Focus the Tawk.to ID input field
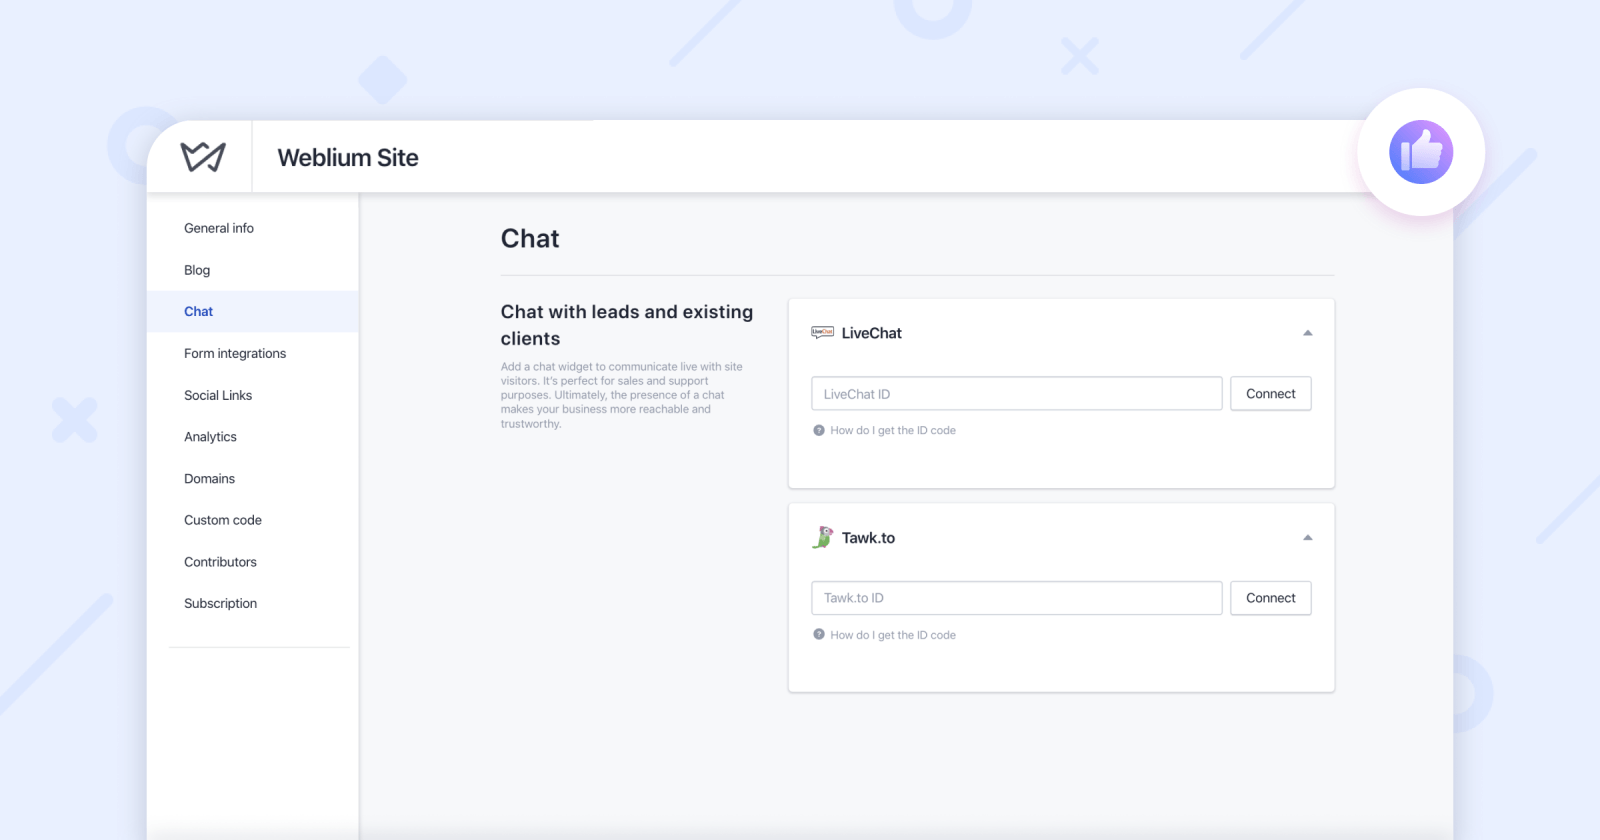This screenshot has width=1600, height=840. point(1017,598)
